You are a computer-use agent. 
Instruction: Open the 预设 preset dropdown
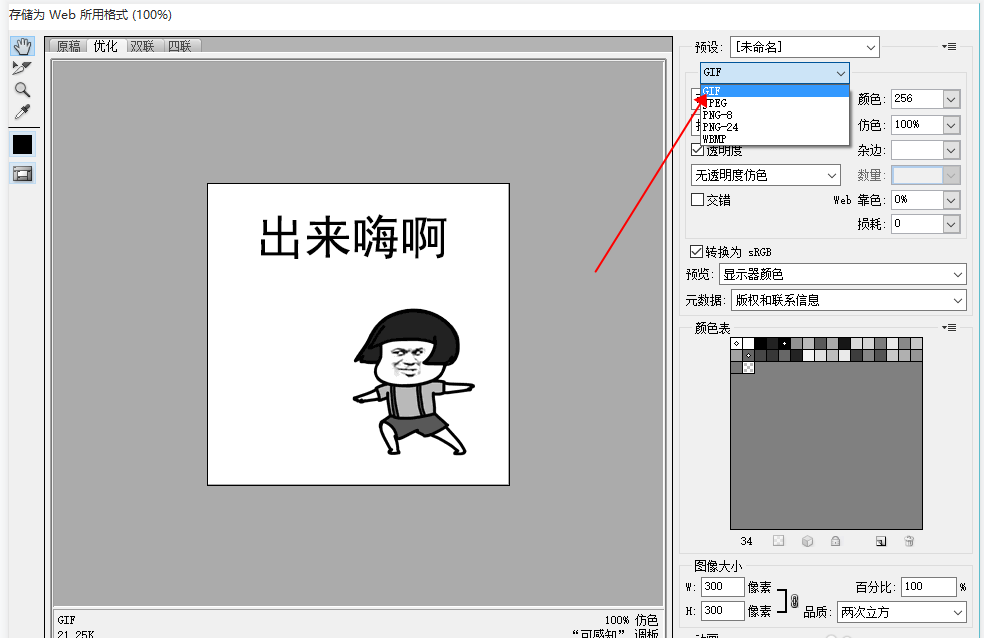point(805,47)
